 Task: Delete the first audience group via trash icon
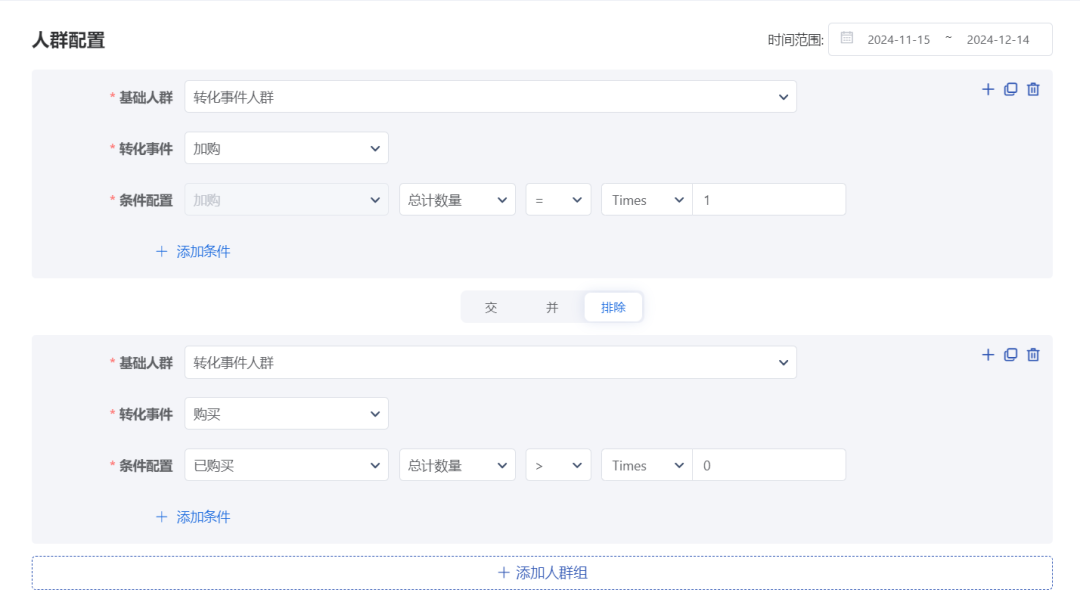[1032, 89]
